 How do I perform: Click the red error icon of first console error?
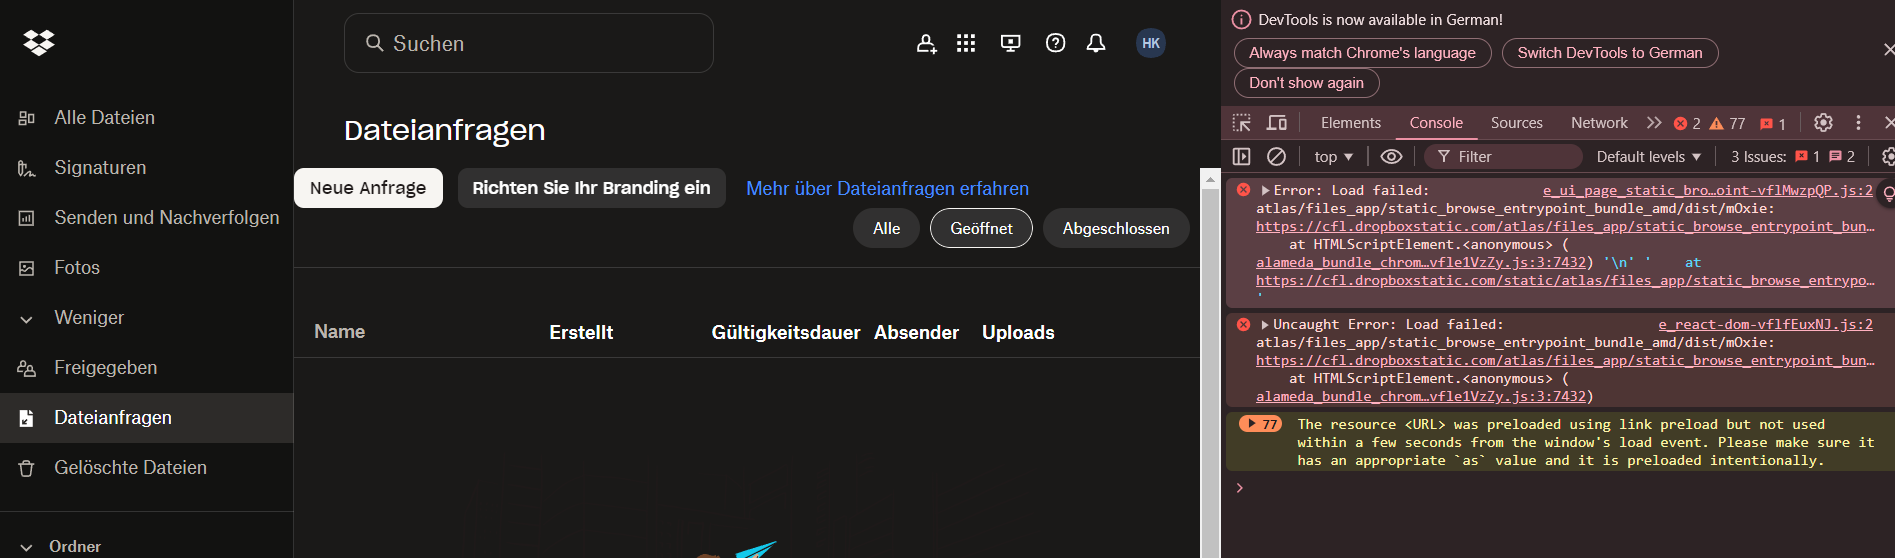1243,190
